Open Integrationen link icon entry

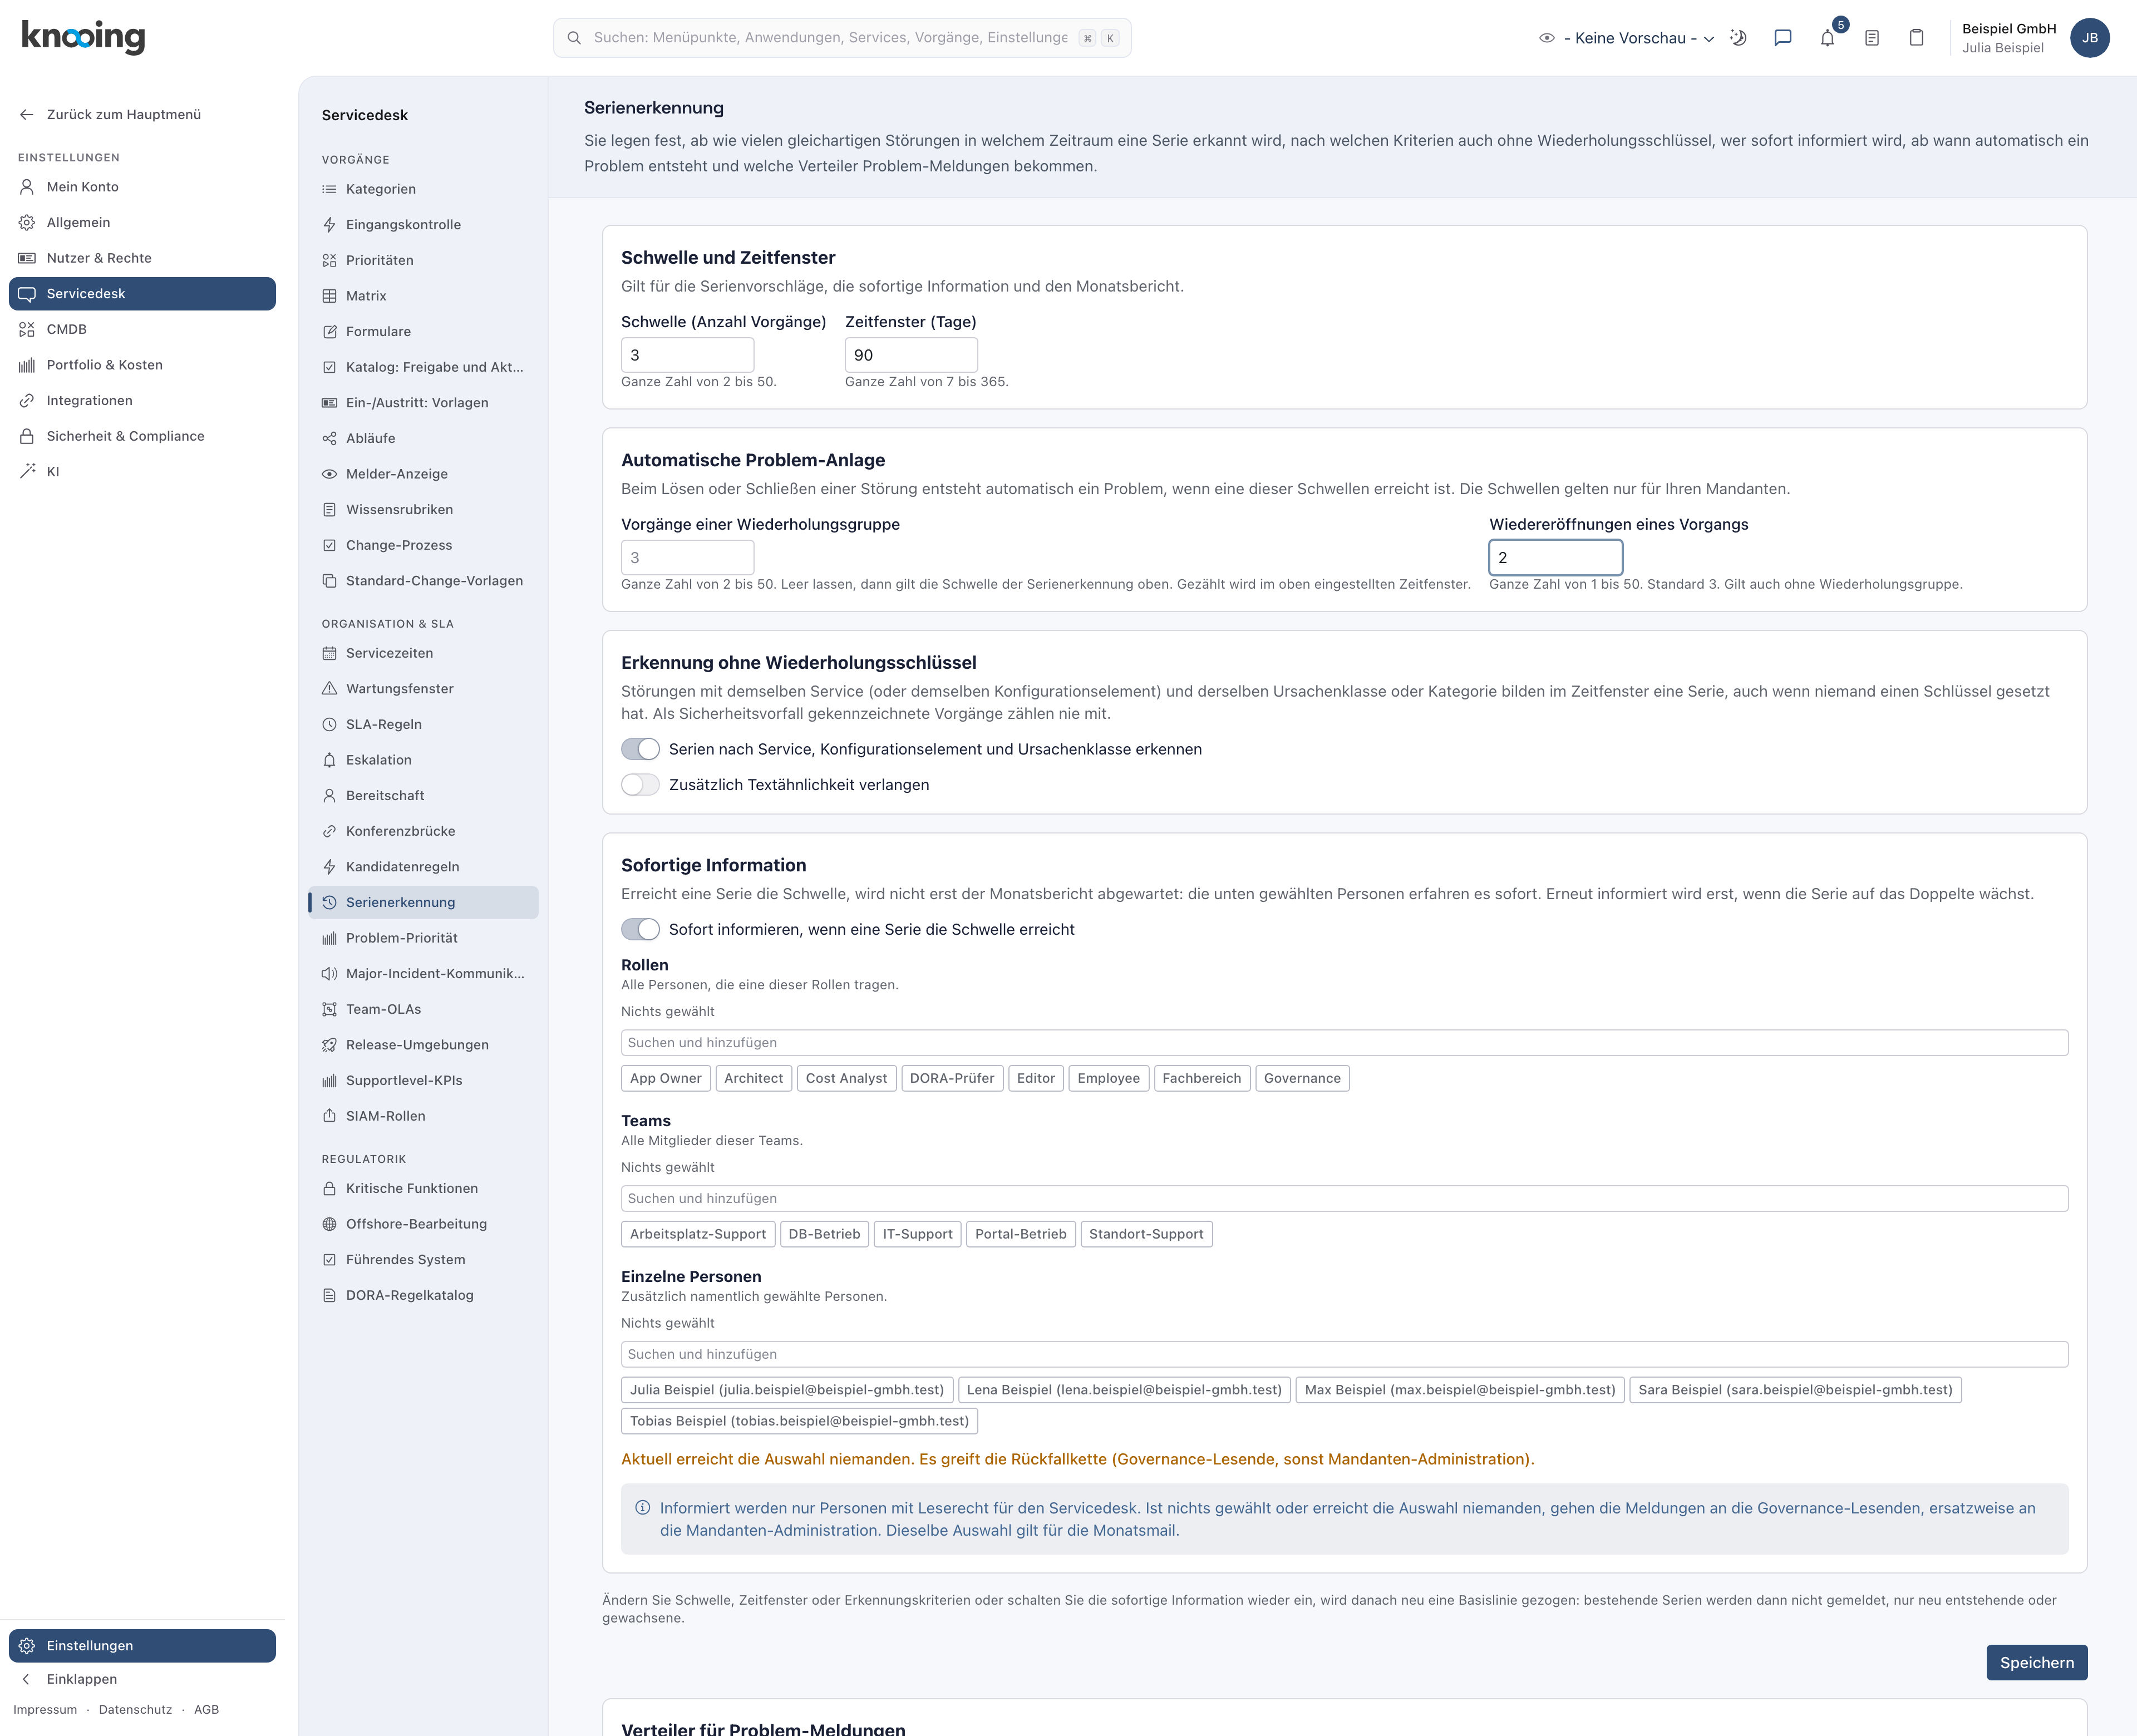tap(142, 400)
